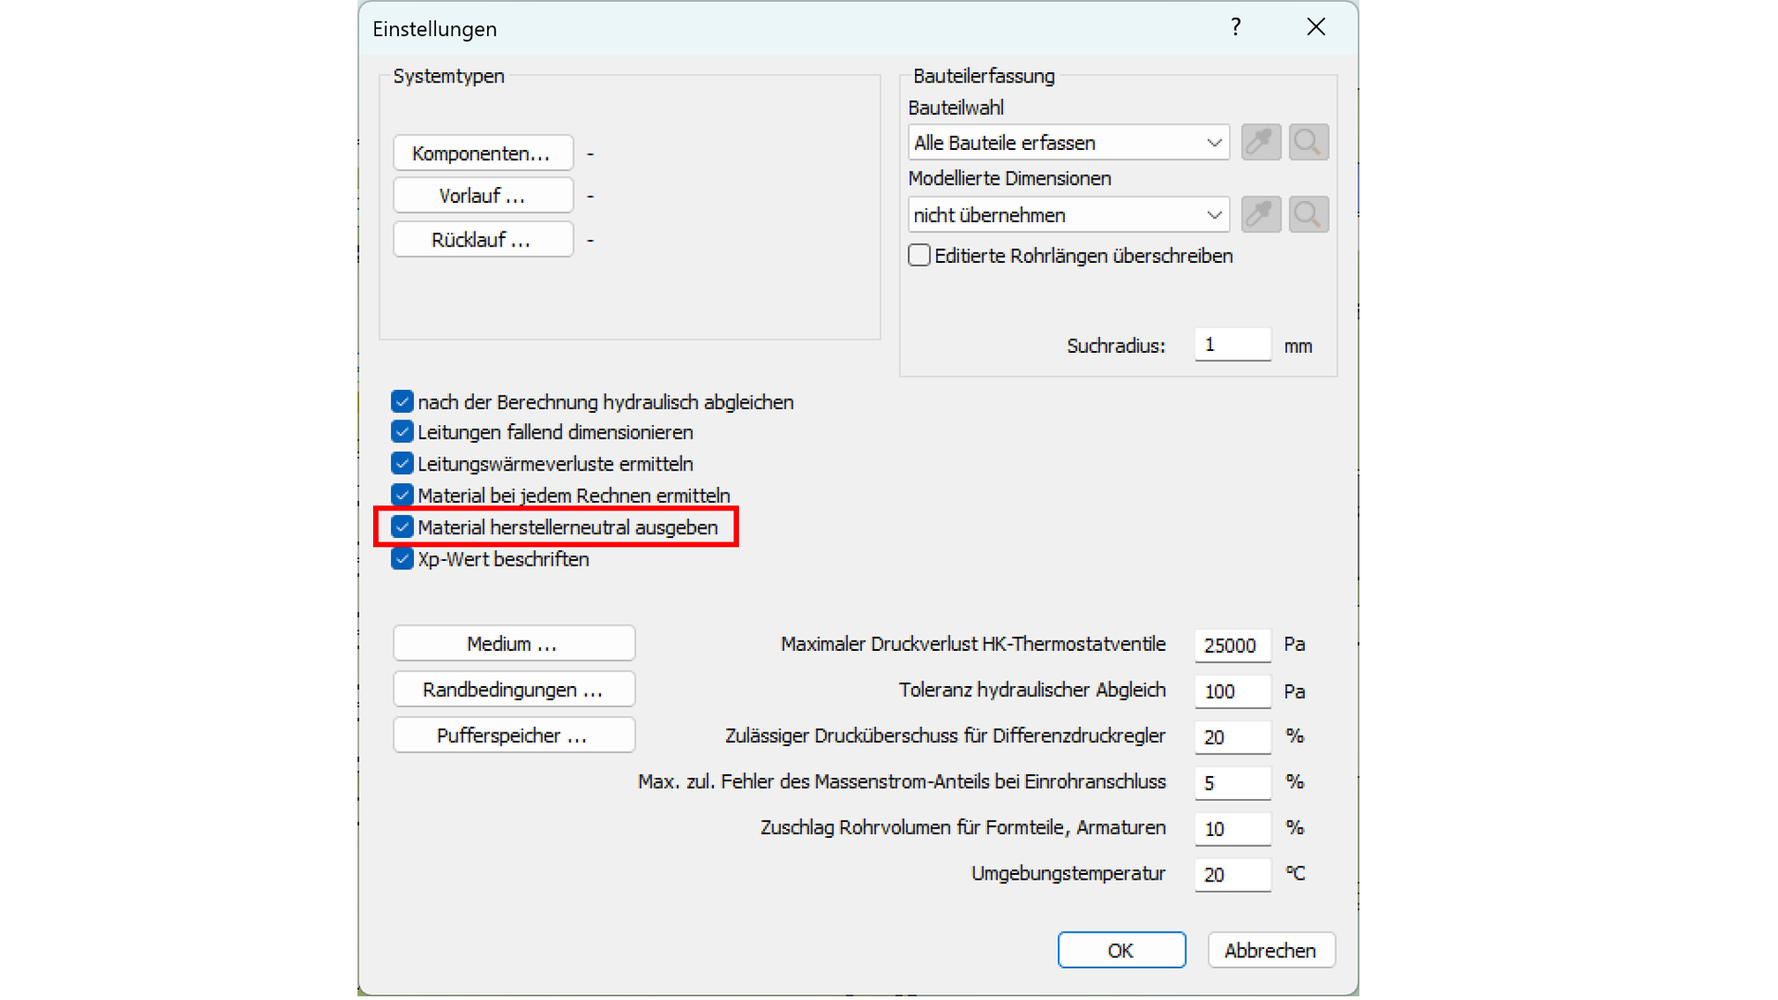Viewport: 1778px width, 1000px height.
Task: Click the Vorlauf button
Action: coord(483,196)
